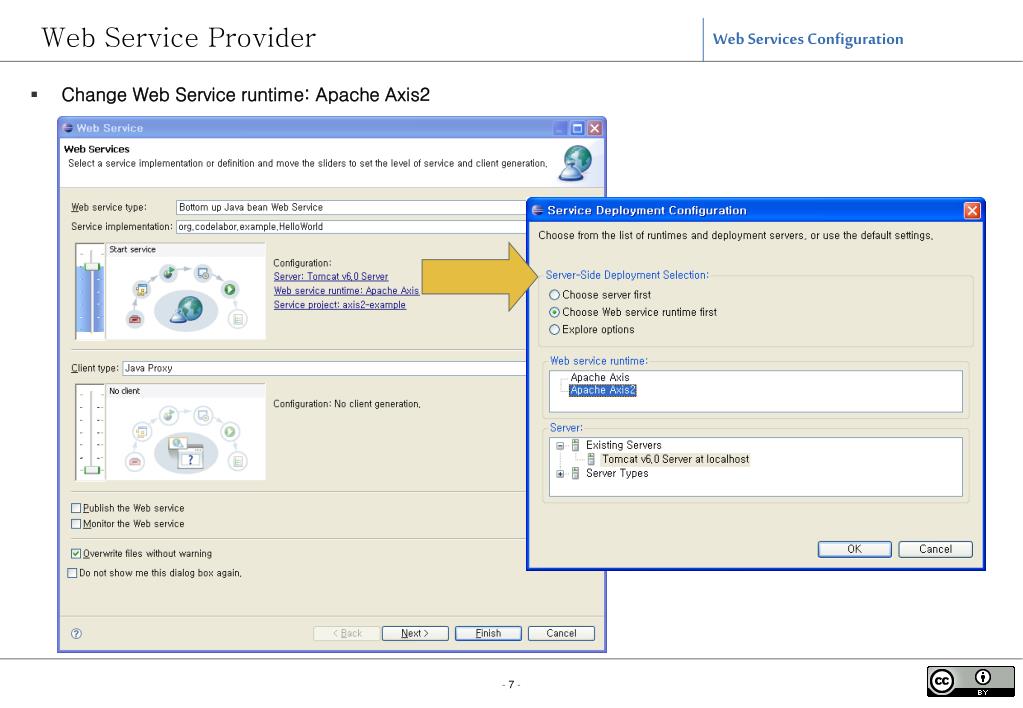Collapse the Existing Servers tree node
This screenshot has height=708, width=1023.
560,446
